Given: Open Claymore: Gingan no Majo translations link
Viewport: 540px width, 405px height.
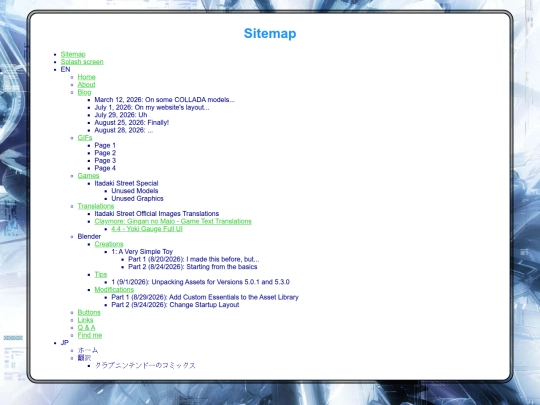Looking at the screenshot, I should 173,221.
